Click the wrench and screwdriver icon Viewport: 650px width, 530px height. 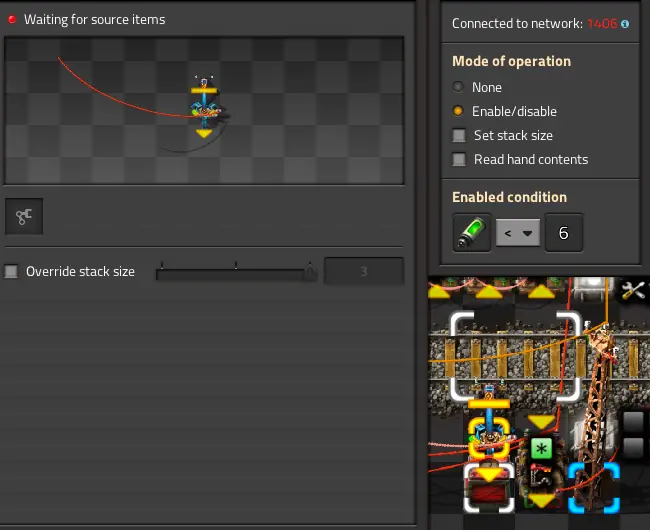(633, 290)
